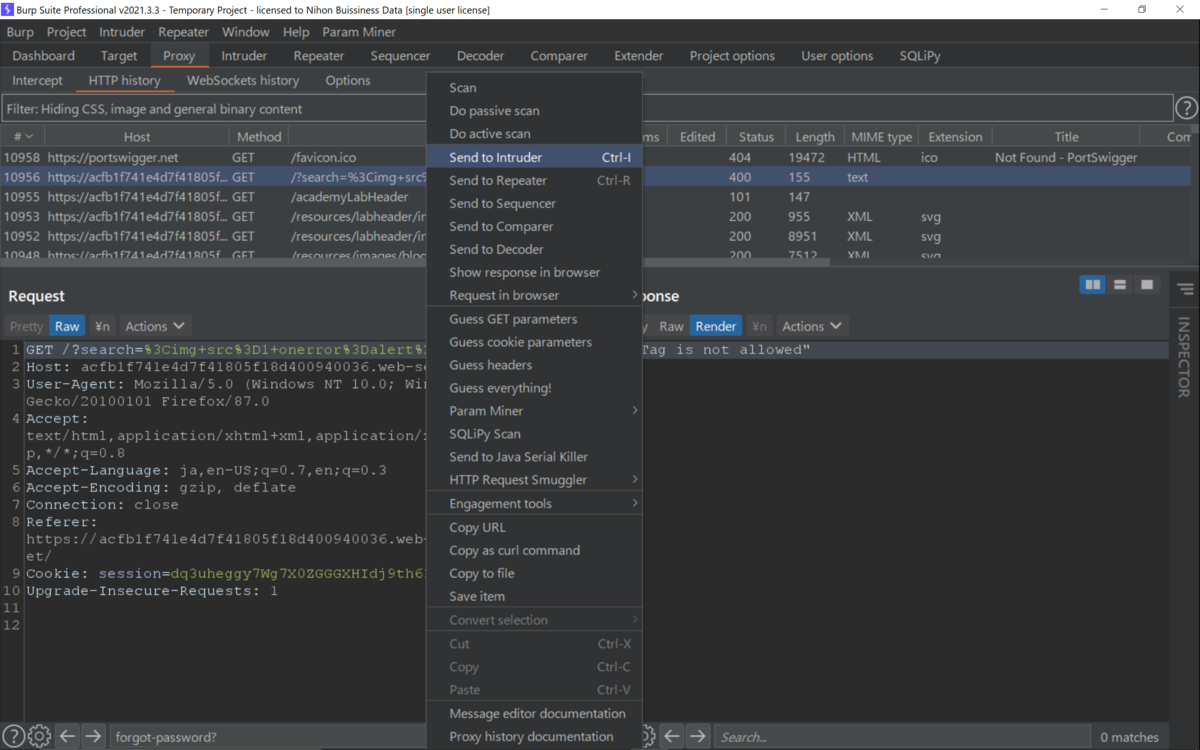Select Guess everything! entry
The width and height of the screenshot is (1200, 750).
coord(534,388)
